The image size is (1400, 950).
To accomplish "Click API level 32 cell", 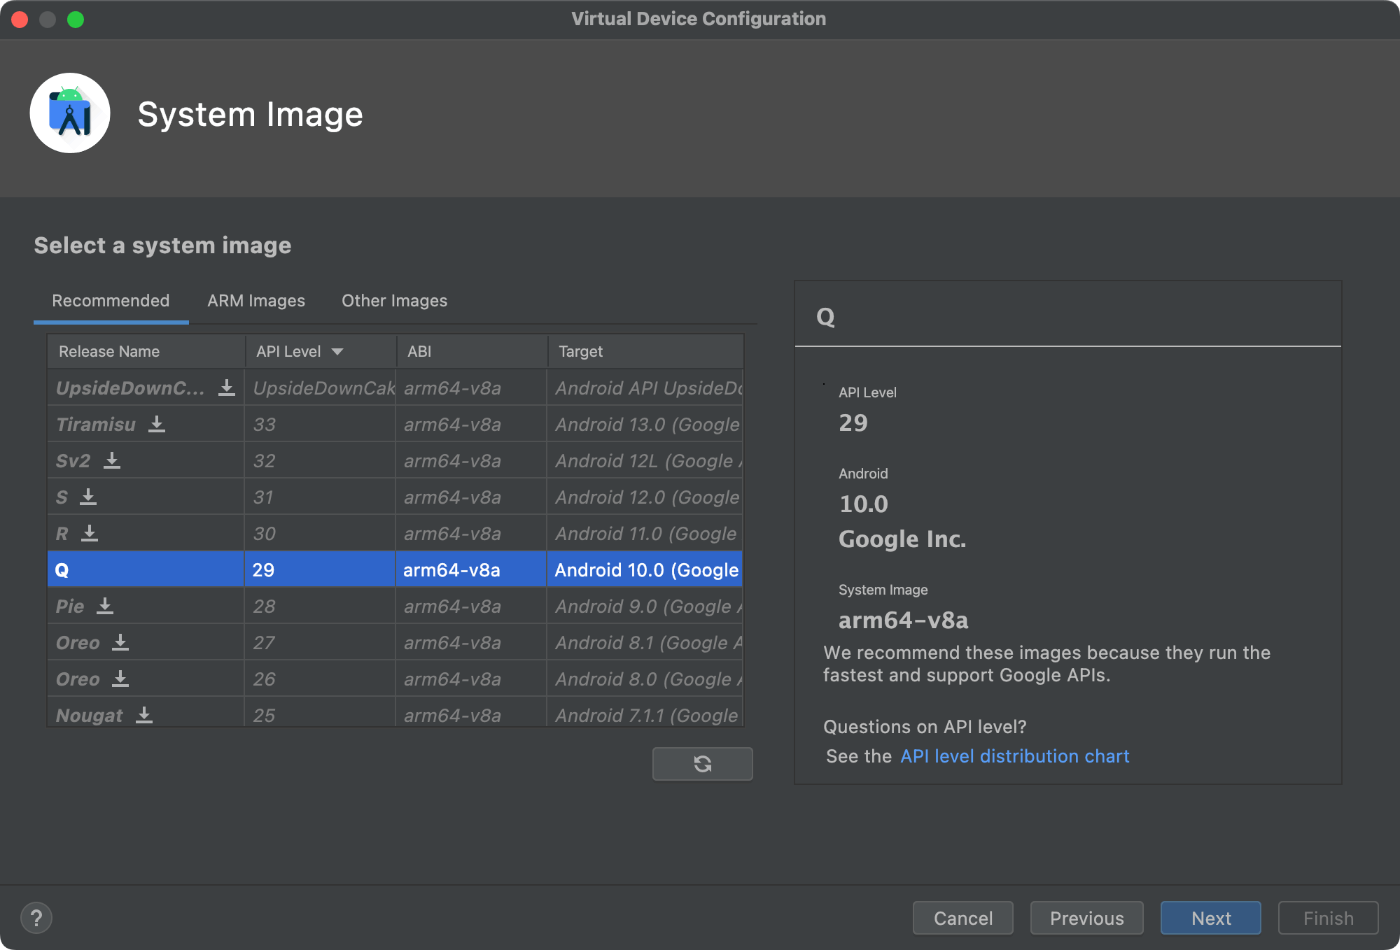I will [x=321, y=460].
